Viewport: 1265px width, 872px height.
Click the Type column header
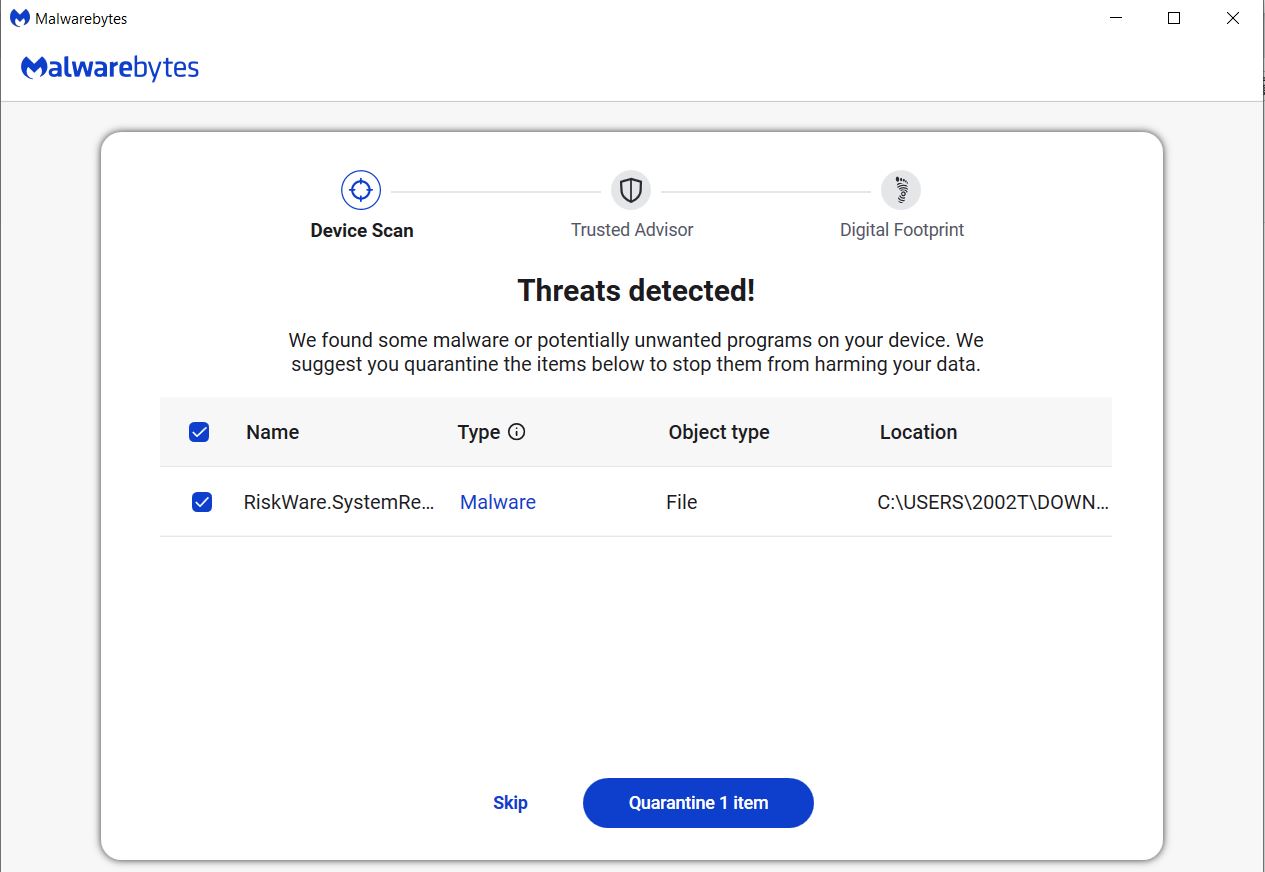tap(479, 432)
